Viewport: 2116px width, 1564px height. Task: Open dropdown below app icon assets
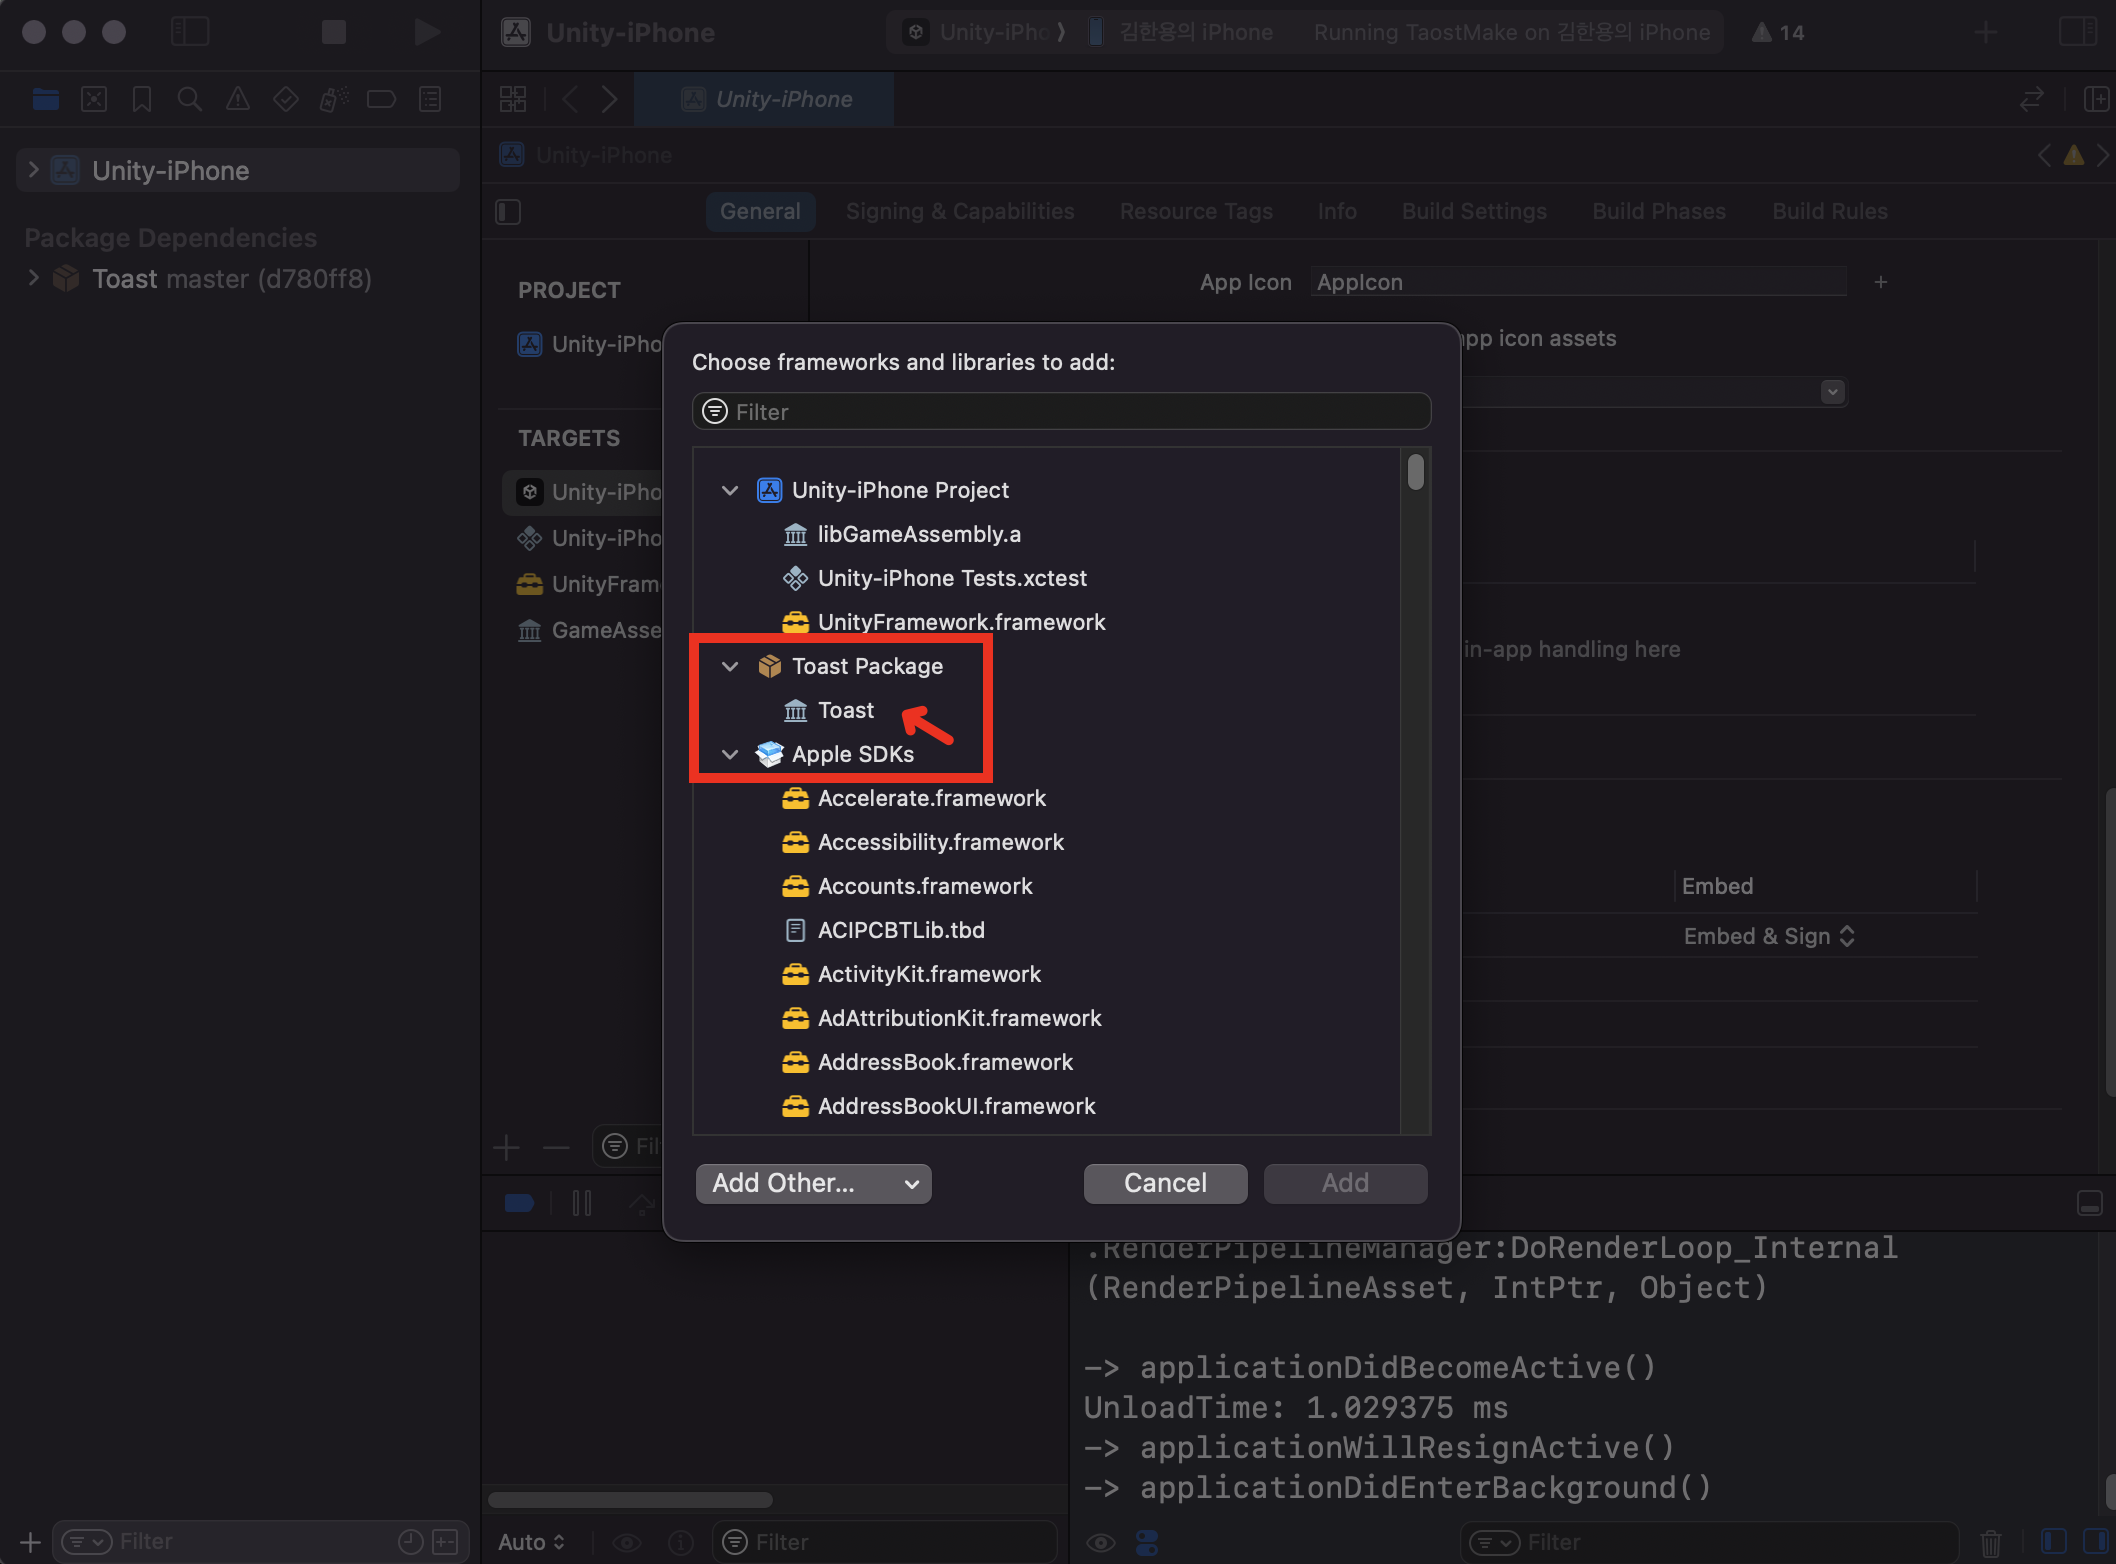click(1832, 392)
